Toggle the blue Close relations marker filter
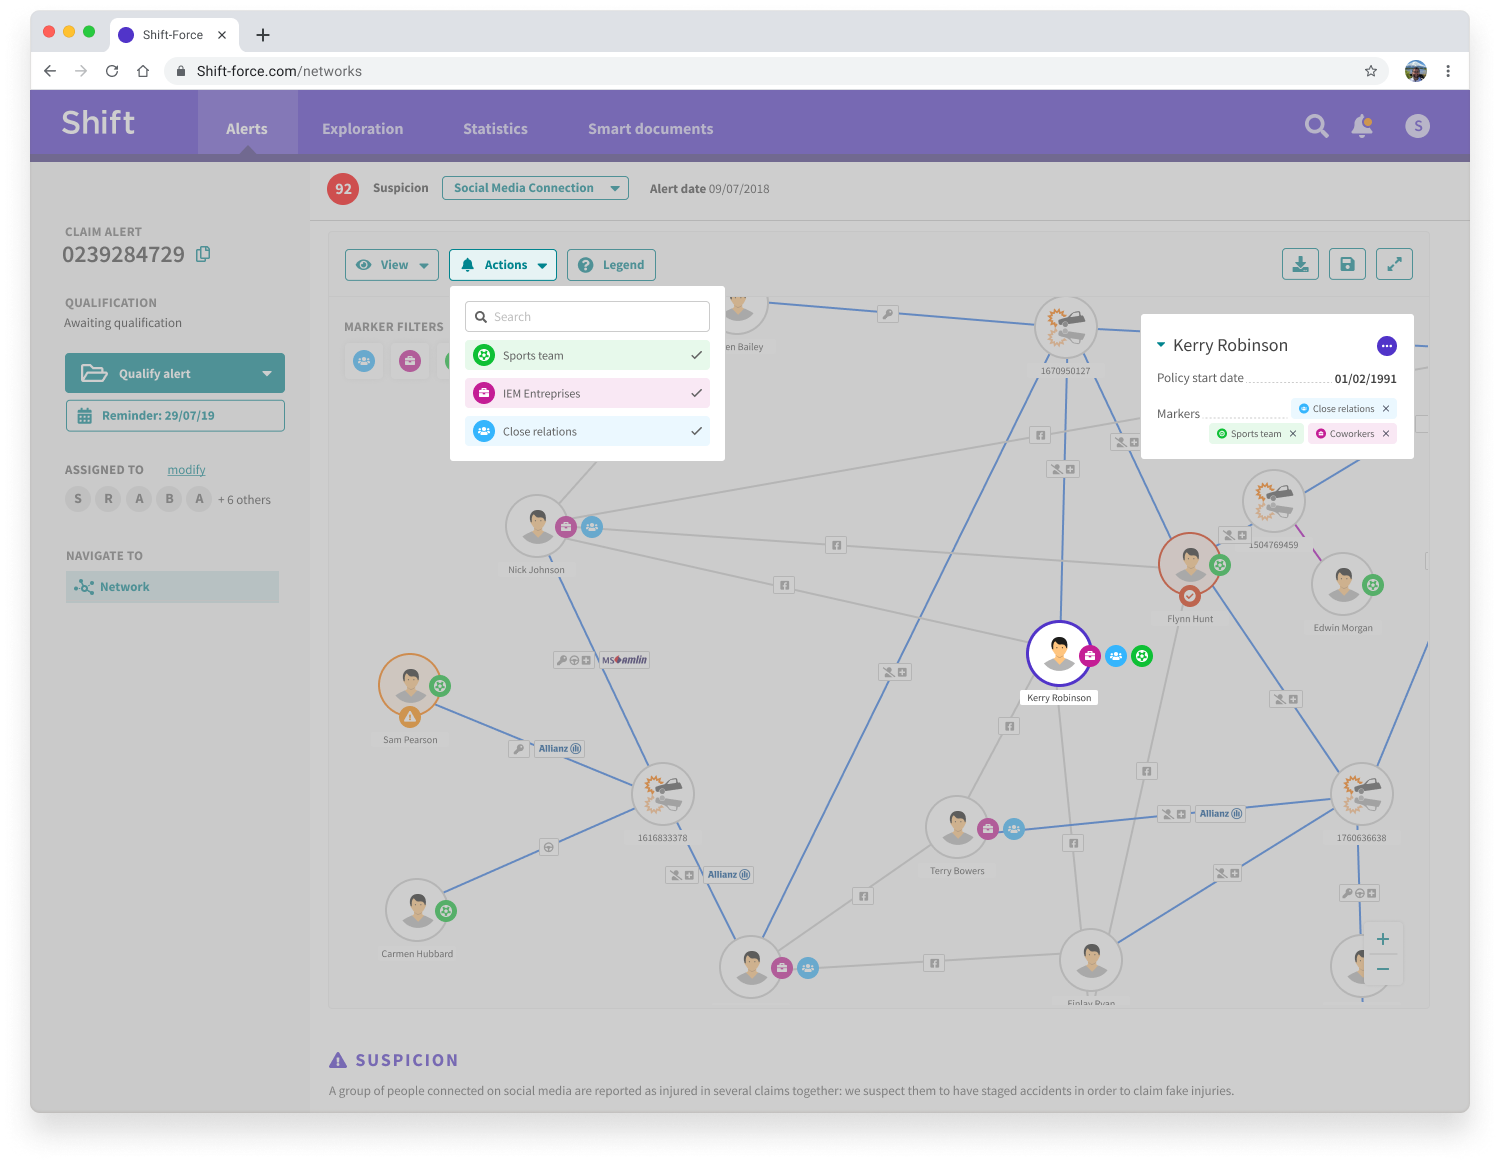 365,361
